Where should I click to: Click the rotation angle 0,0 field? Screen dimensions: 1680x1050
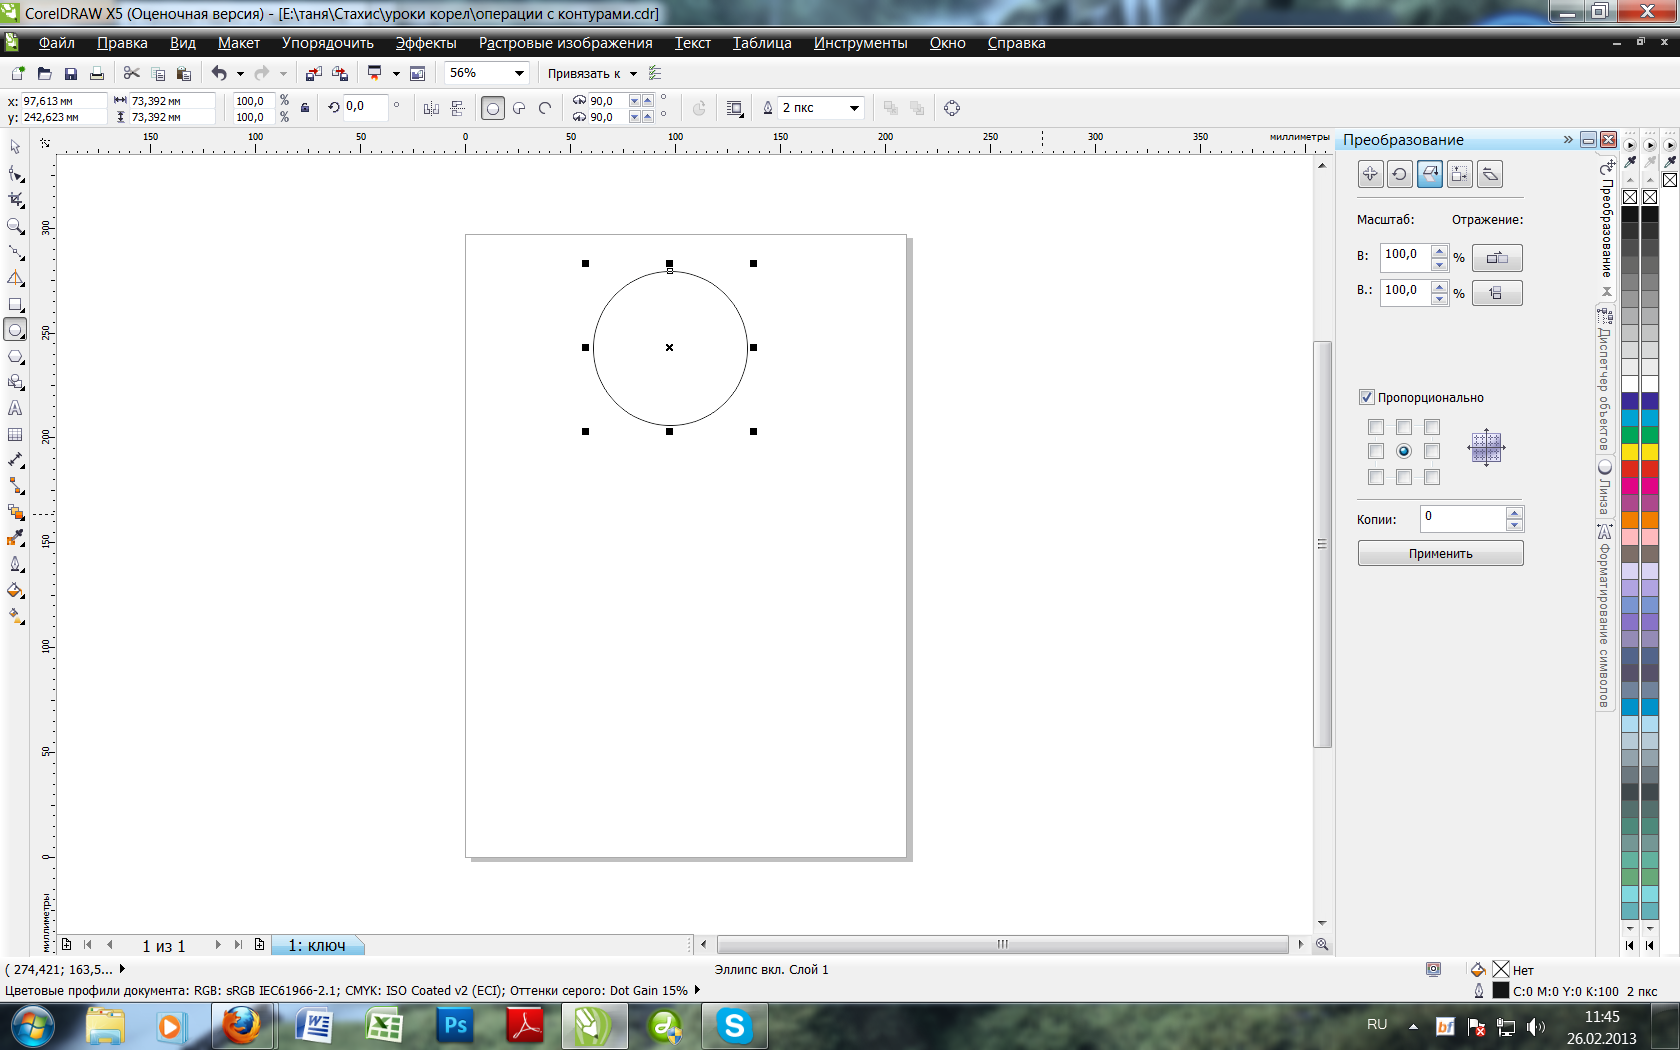[x=365, y=107]
